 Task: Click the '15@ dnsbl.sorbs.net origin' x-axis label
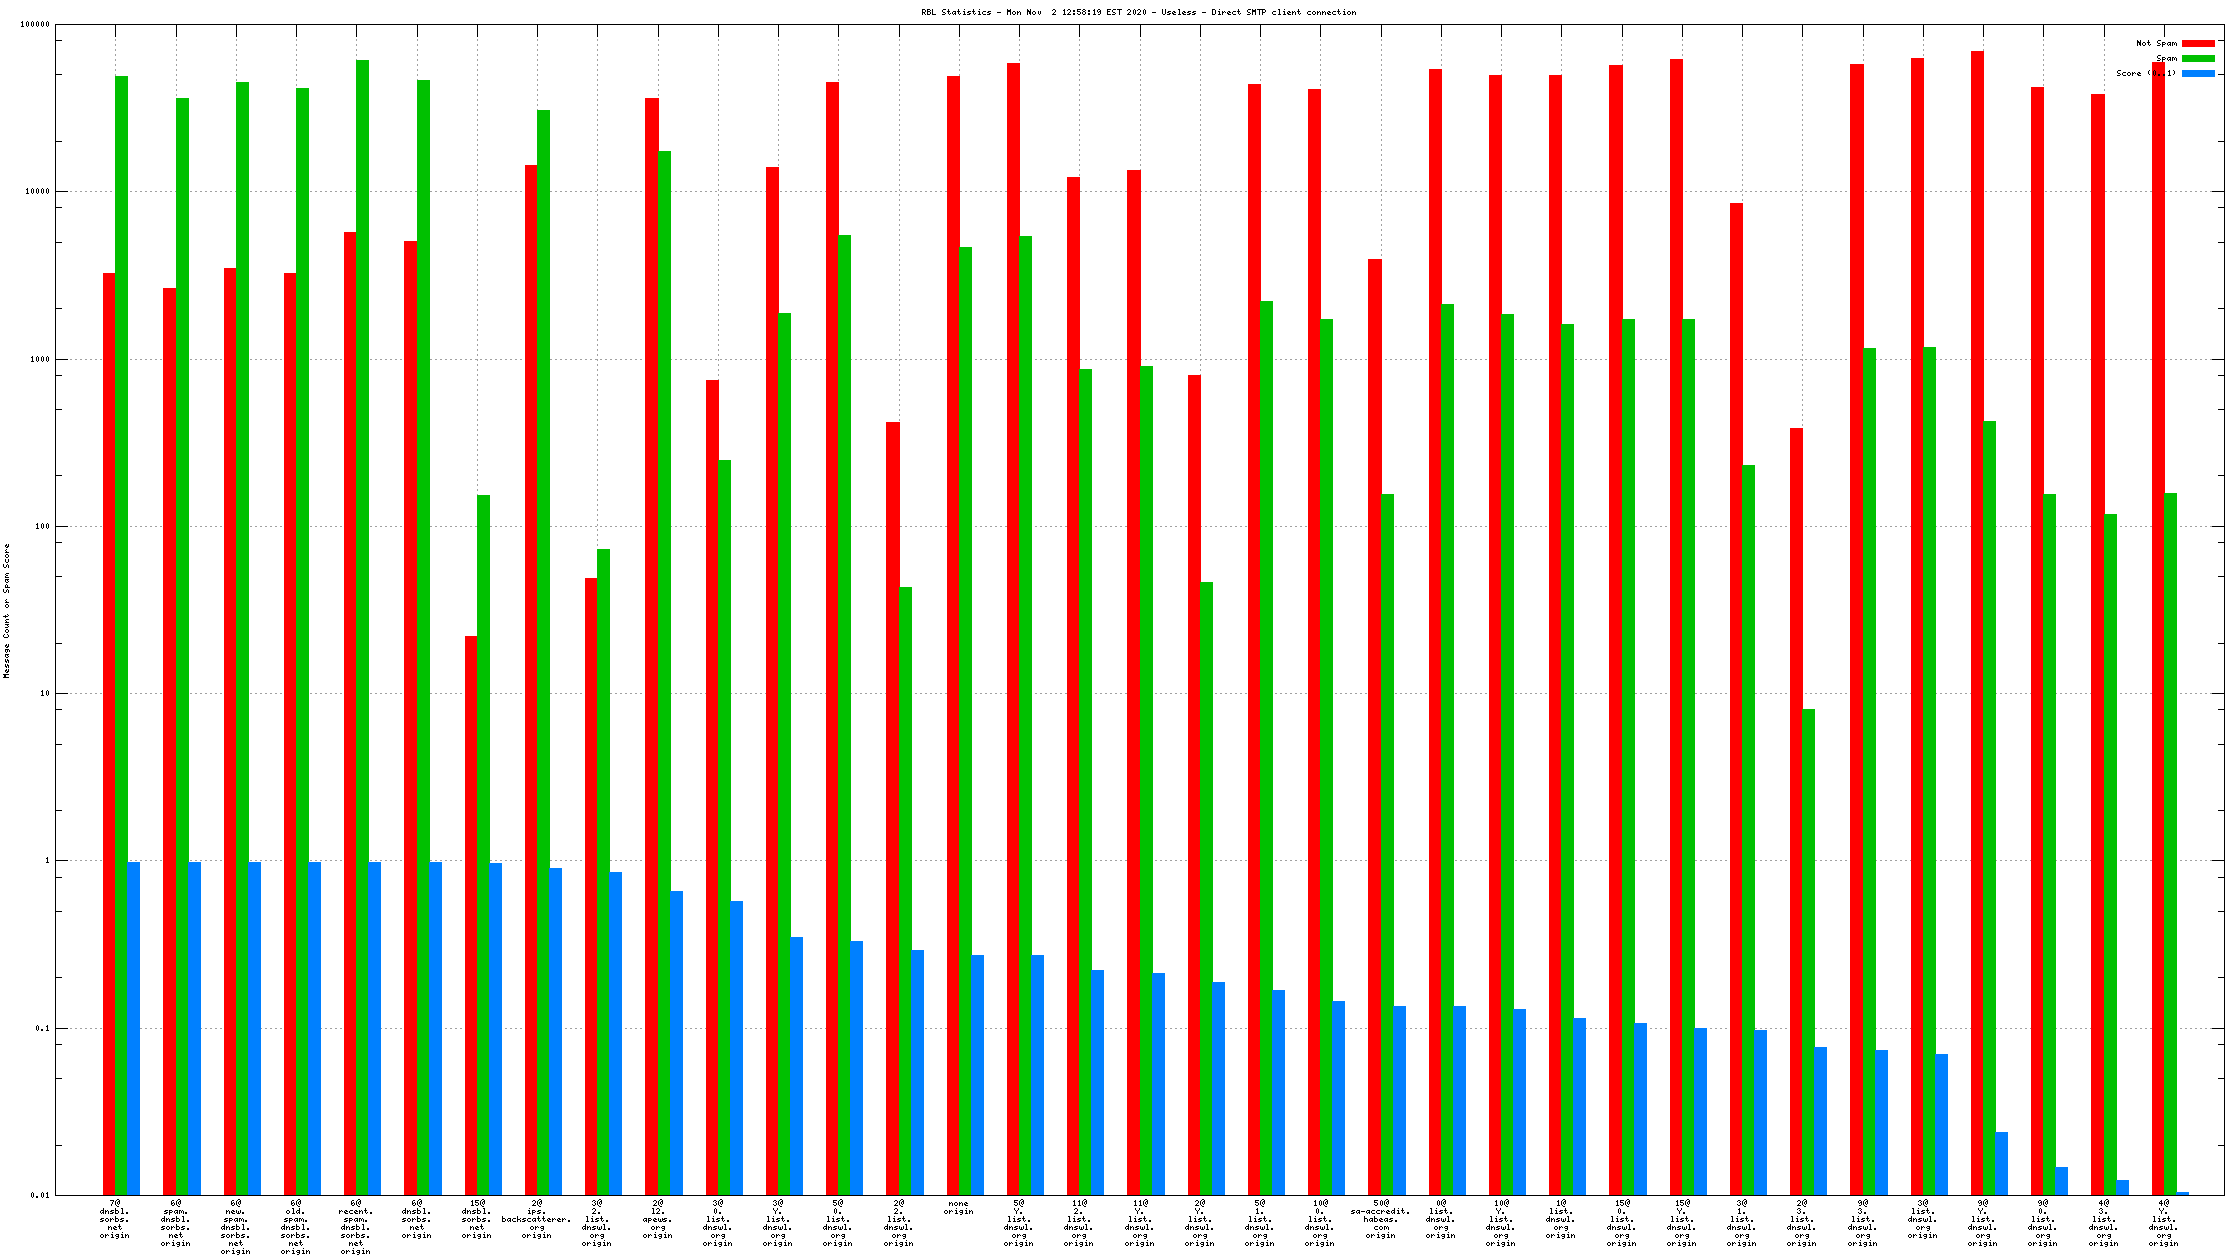point(476,1219)
